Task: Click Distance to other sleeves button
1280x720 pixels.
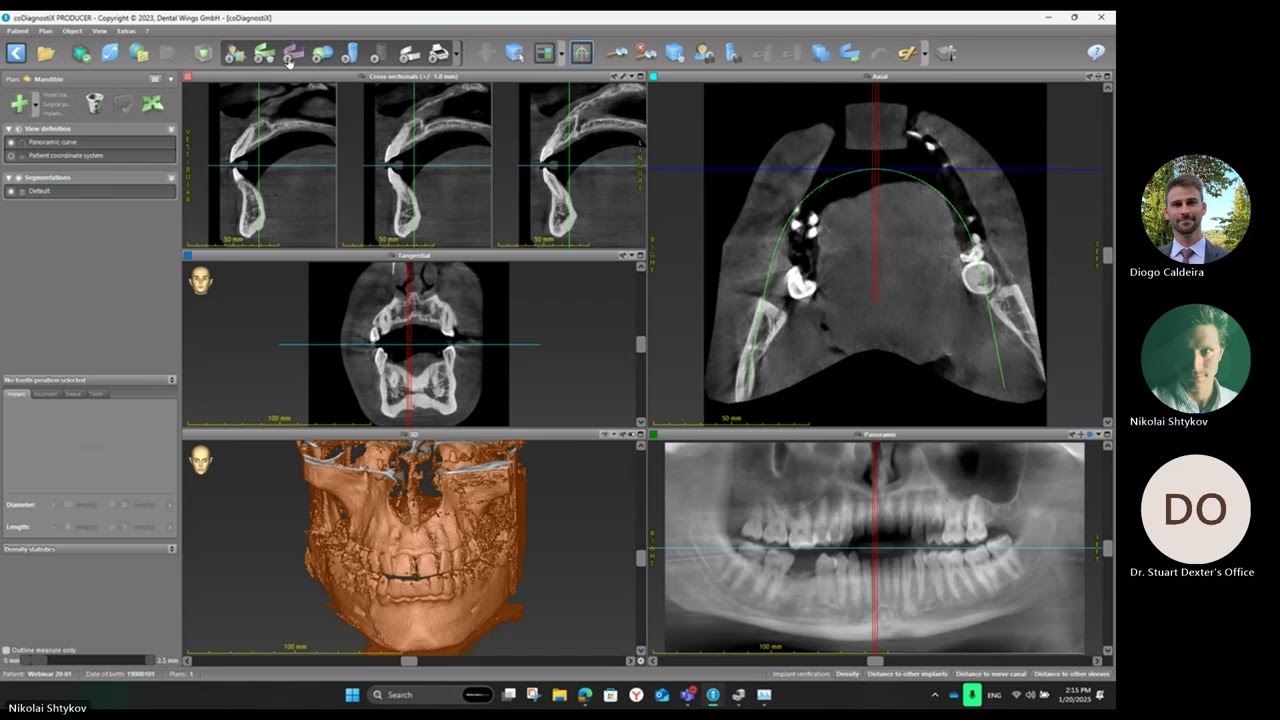Action: (x=1072, y=674)
